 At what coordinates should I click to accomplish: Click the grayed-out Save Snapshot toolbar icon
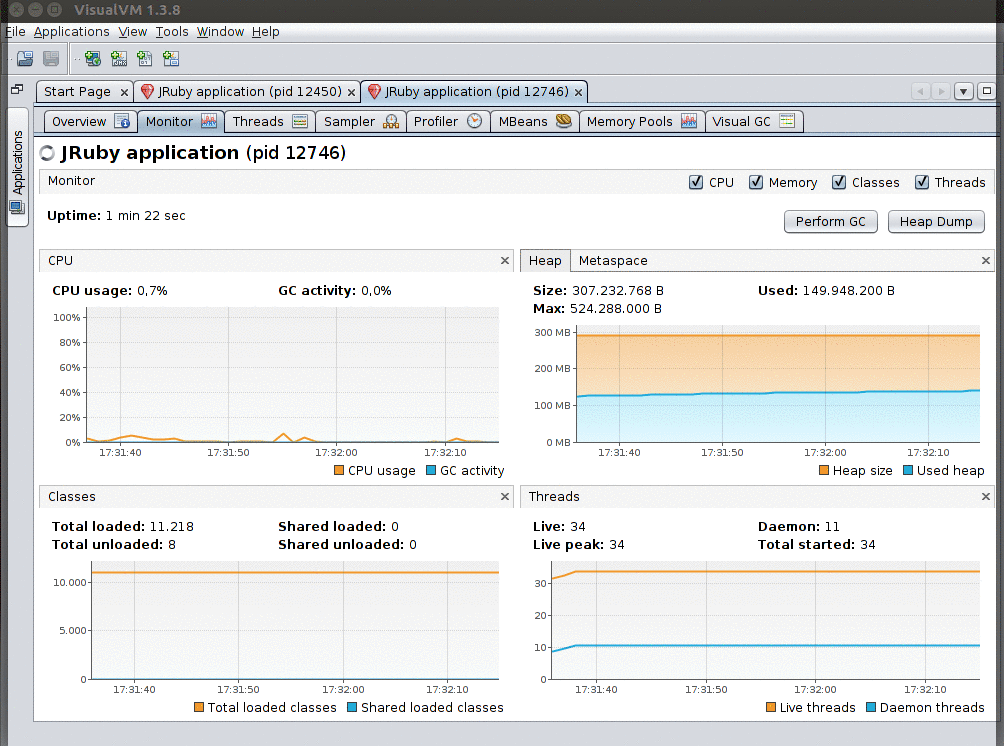51,59
